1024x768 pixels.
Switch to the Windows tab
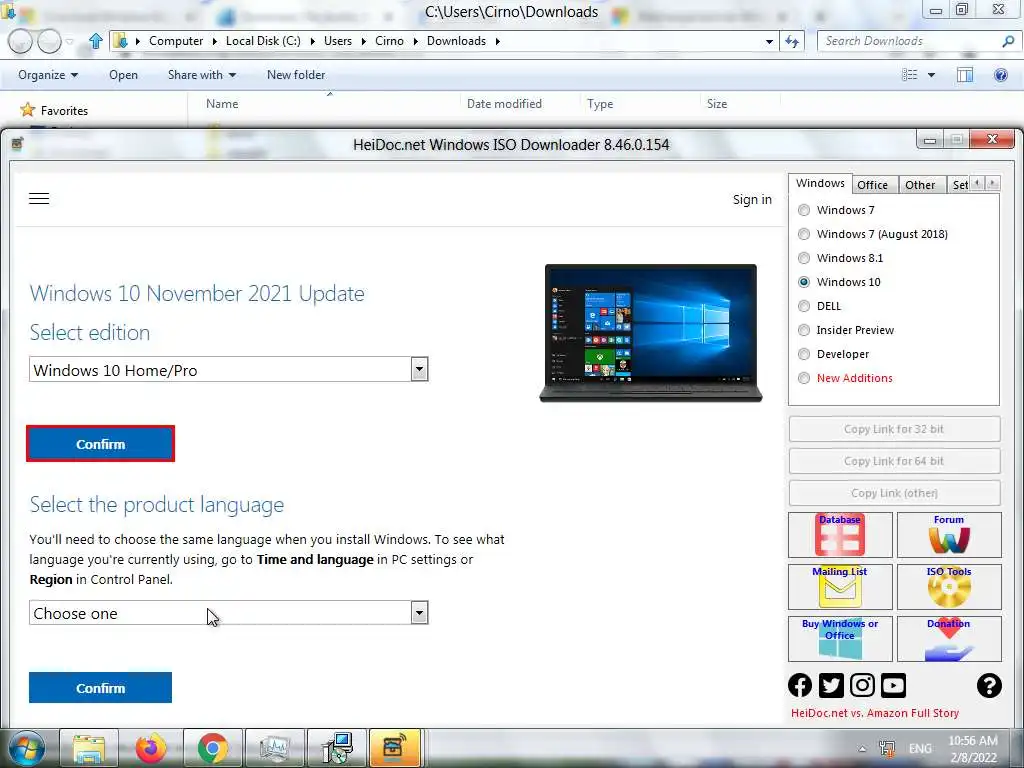(820, 184)
